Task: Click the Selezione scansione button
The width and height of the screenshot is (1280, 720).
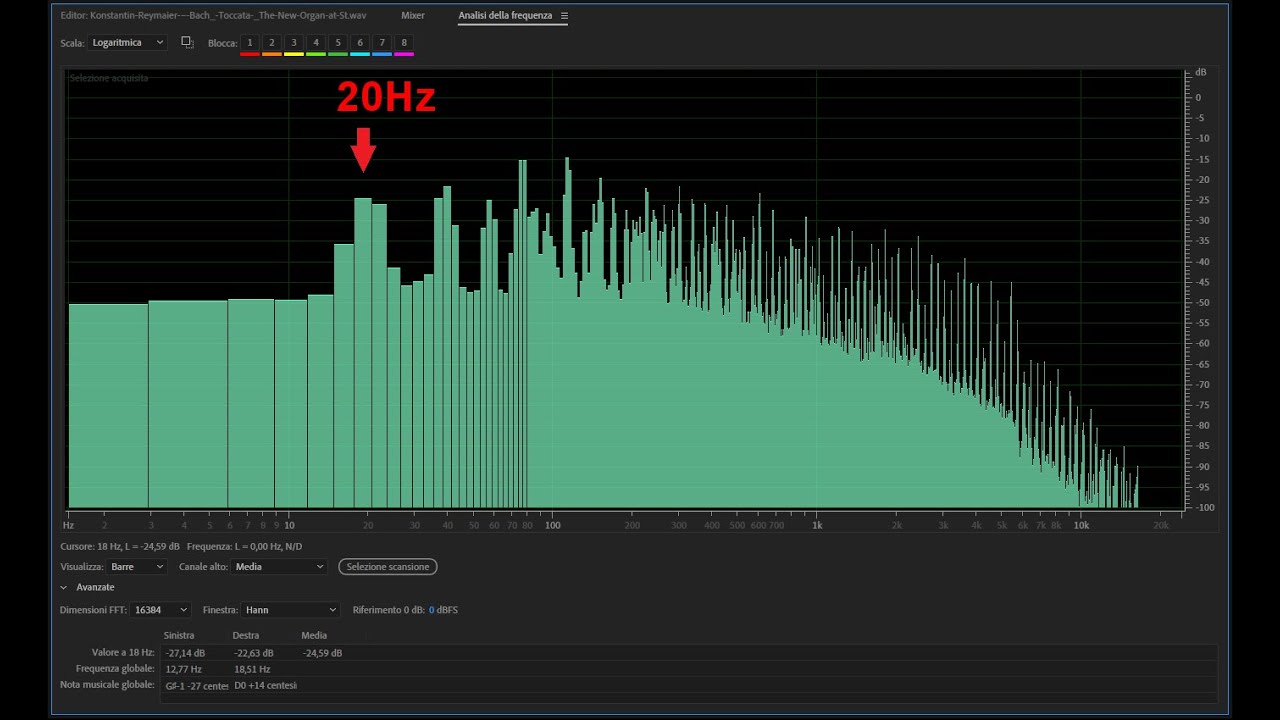Action: point(388,567)
